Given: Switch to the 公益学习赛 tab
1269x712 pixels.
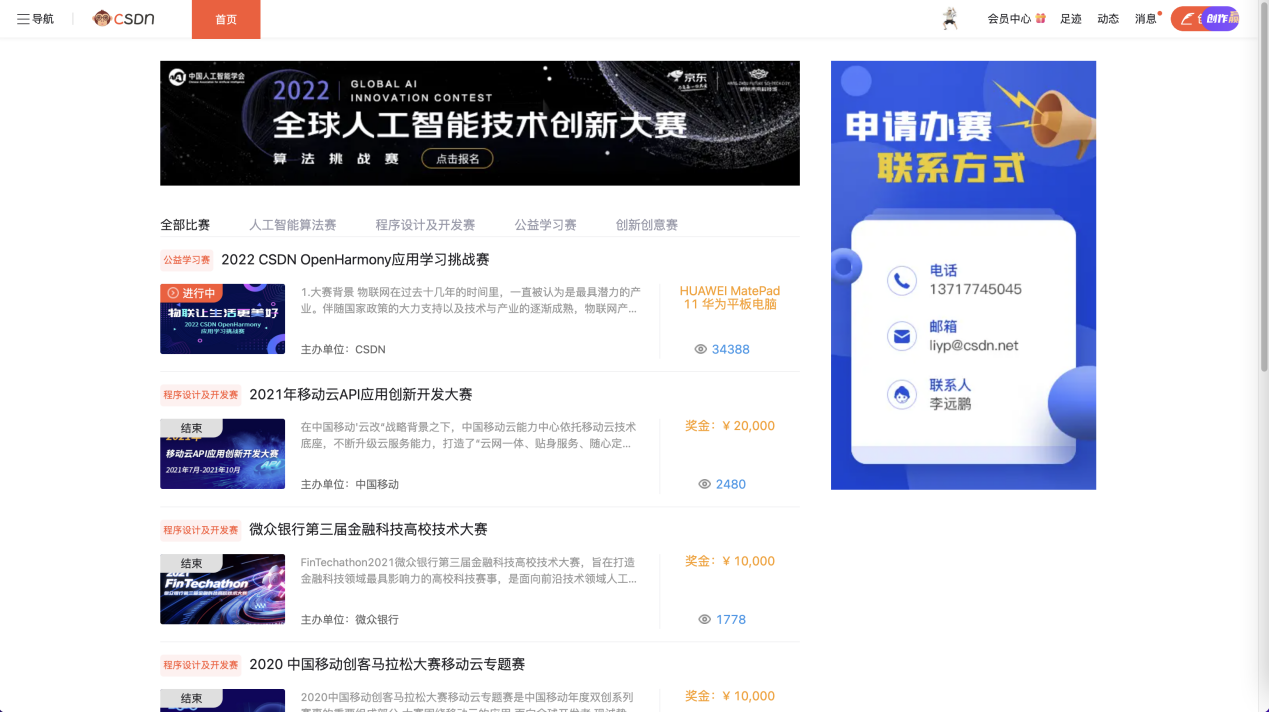Looking at the screenshot, I should [546, 225].
